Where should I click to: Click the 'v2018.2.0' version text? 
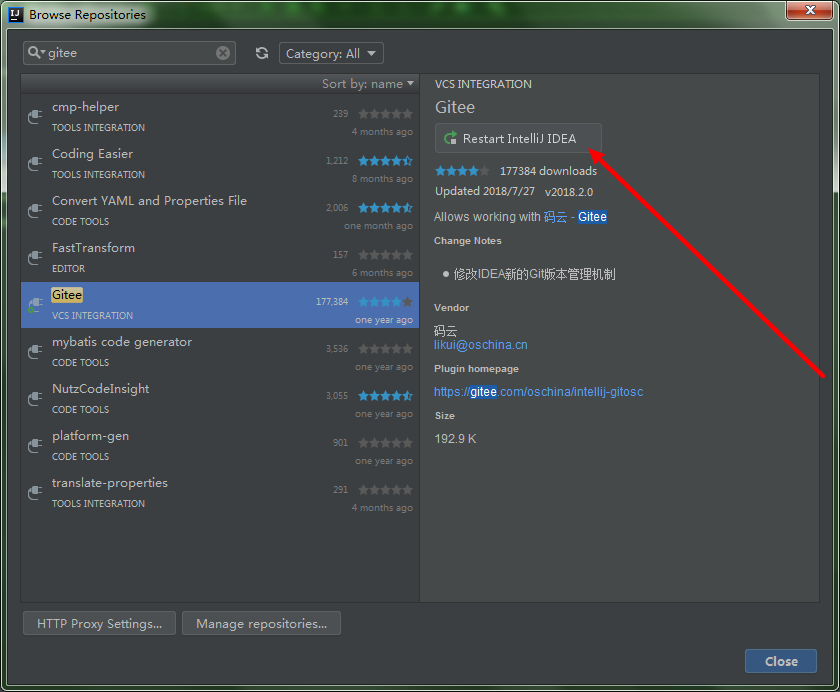[x=569, y=192]
